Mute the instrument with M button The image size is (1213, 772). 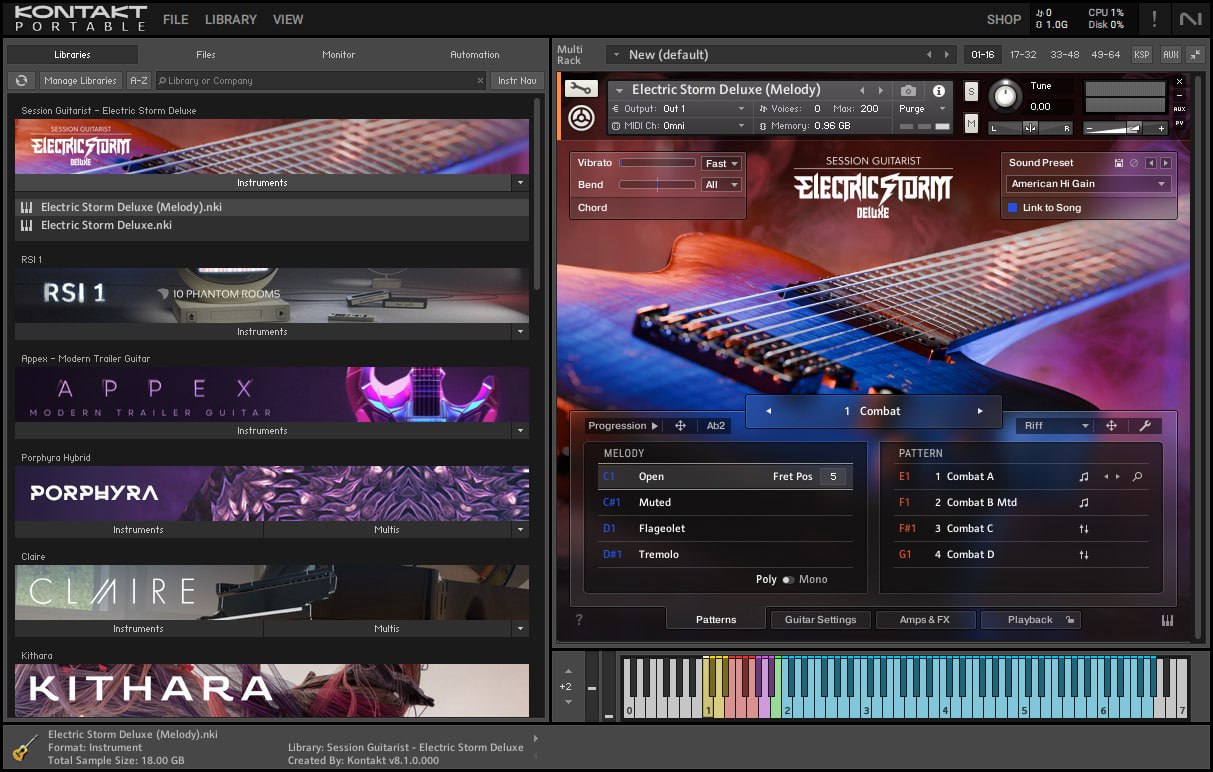tap(971, 123)
